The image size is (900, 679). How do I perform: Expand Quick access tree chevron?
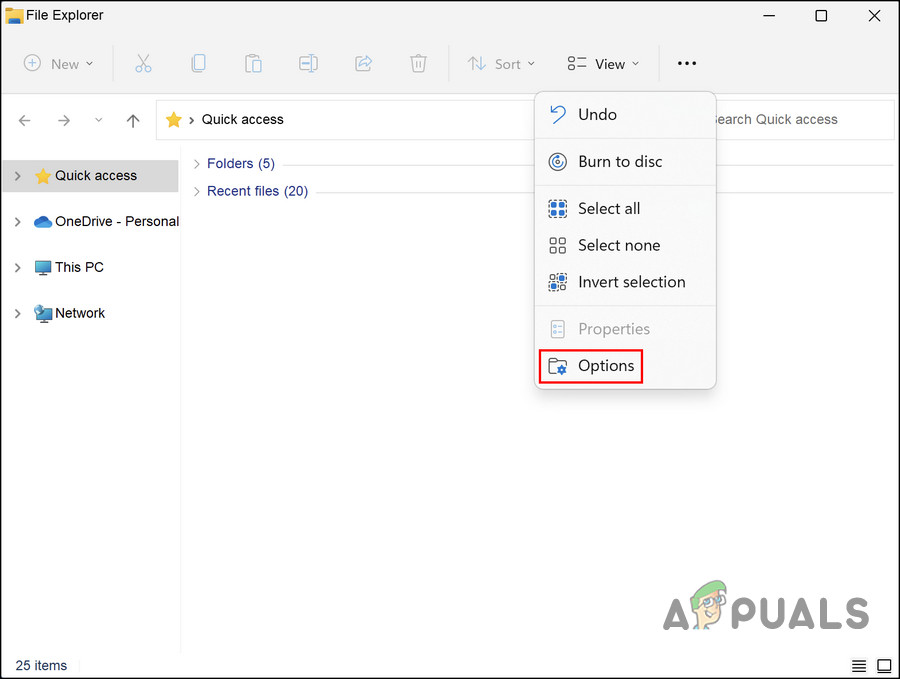tap(18, 176)
